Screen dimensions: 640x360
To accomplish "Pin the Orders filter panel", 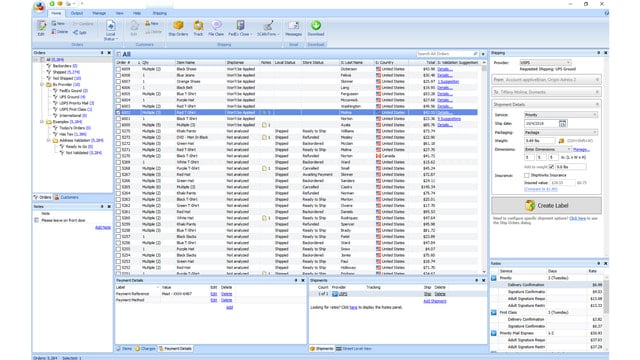I will [x=102, y=53].
